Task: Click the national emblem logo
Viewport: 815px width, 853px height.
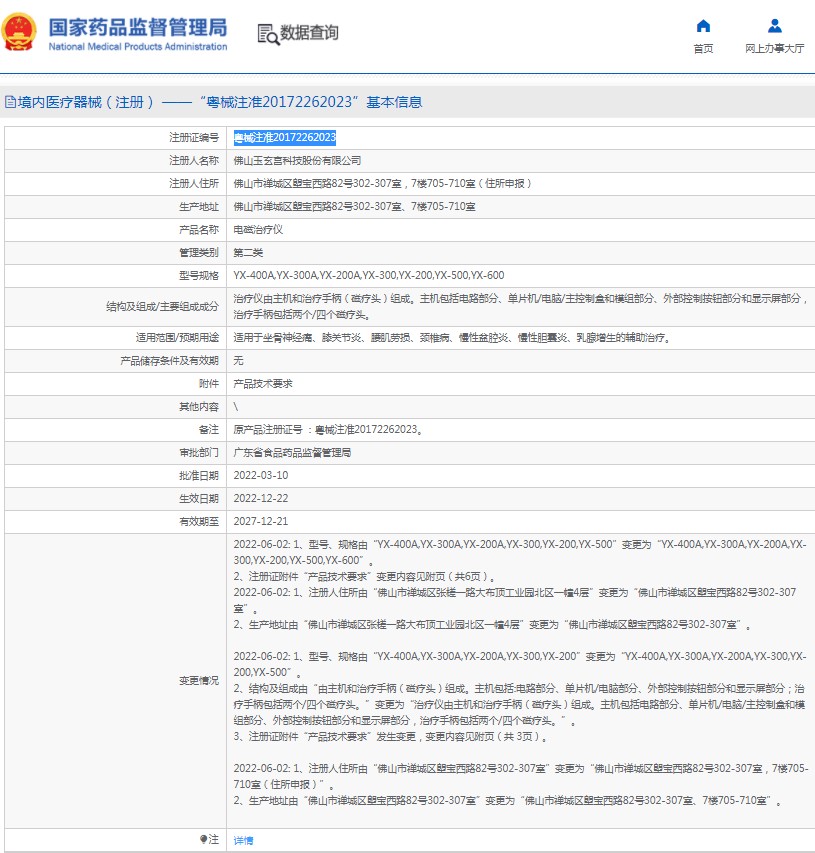Action: (19, 33)
